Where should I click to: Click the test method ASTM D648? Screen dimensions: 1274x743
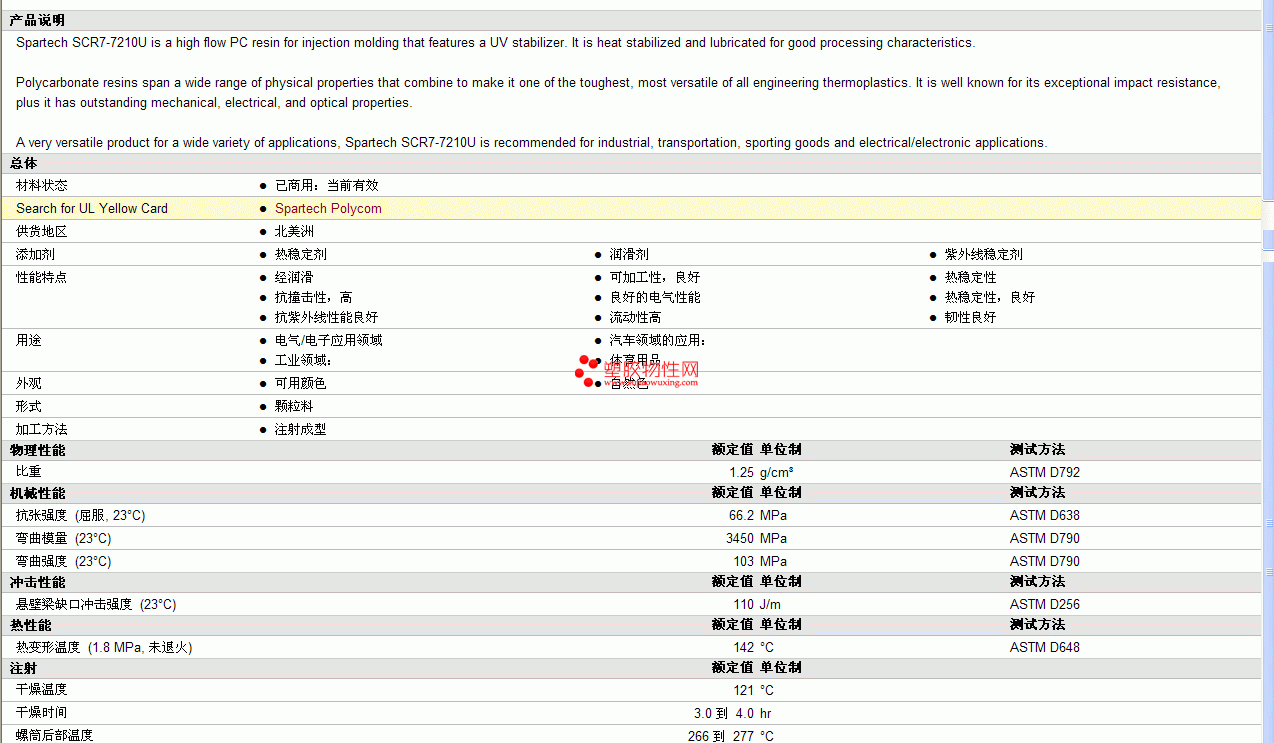click(1045, 647)
